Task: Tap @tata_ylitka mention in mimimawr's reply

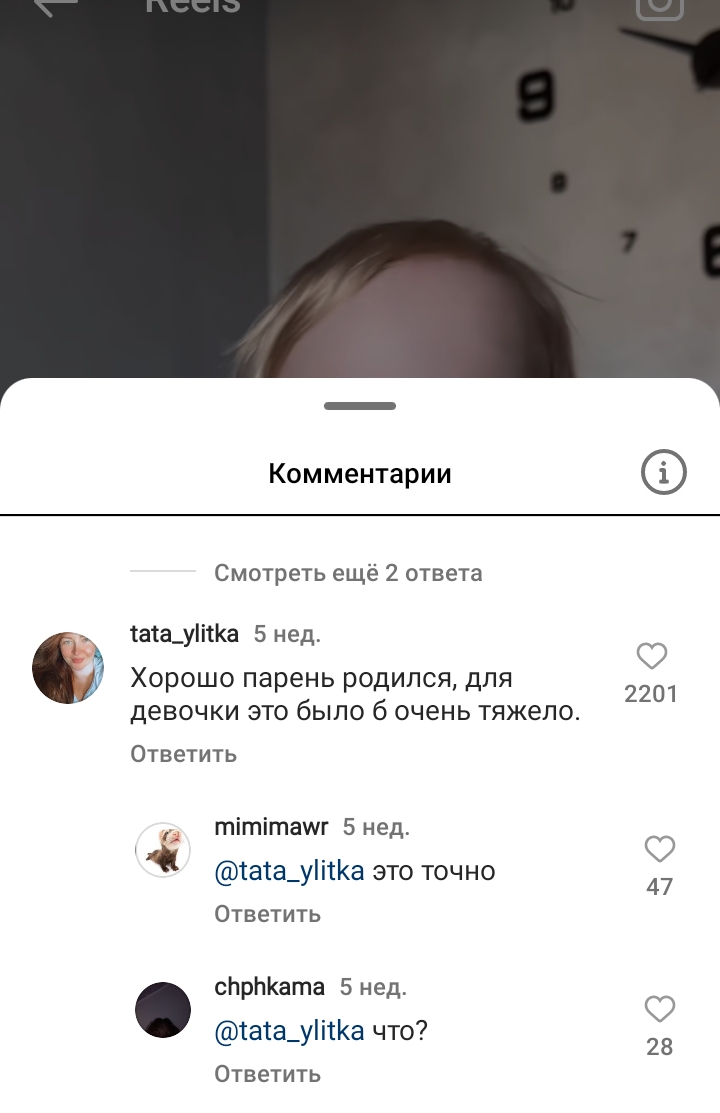Action: pos(289,872)
